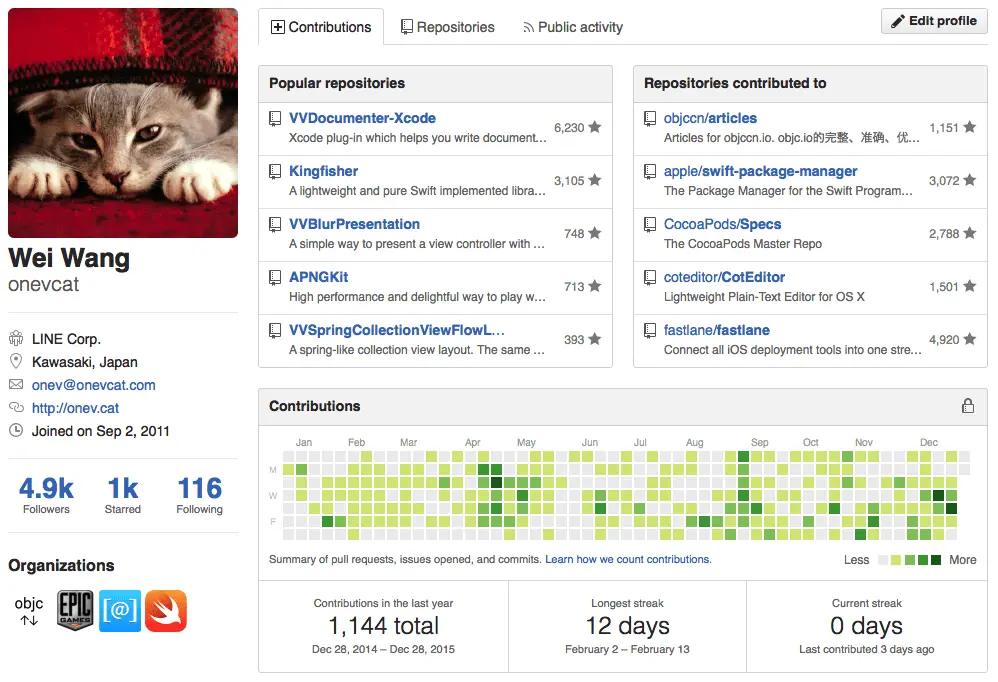The width and height of the screenshot is (998, 682).
Task: Click Learn how we count contributions
Action: (628, 559)
